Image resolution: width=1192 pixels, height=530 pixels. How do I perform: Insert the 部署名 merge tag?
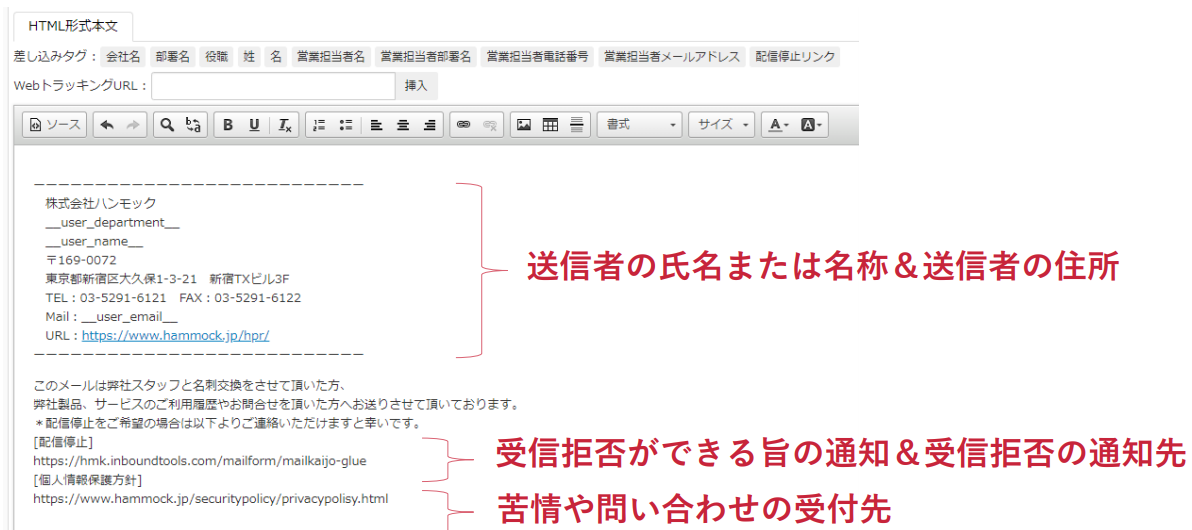tap(173, 57)
